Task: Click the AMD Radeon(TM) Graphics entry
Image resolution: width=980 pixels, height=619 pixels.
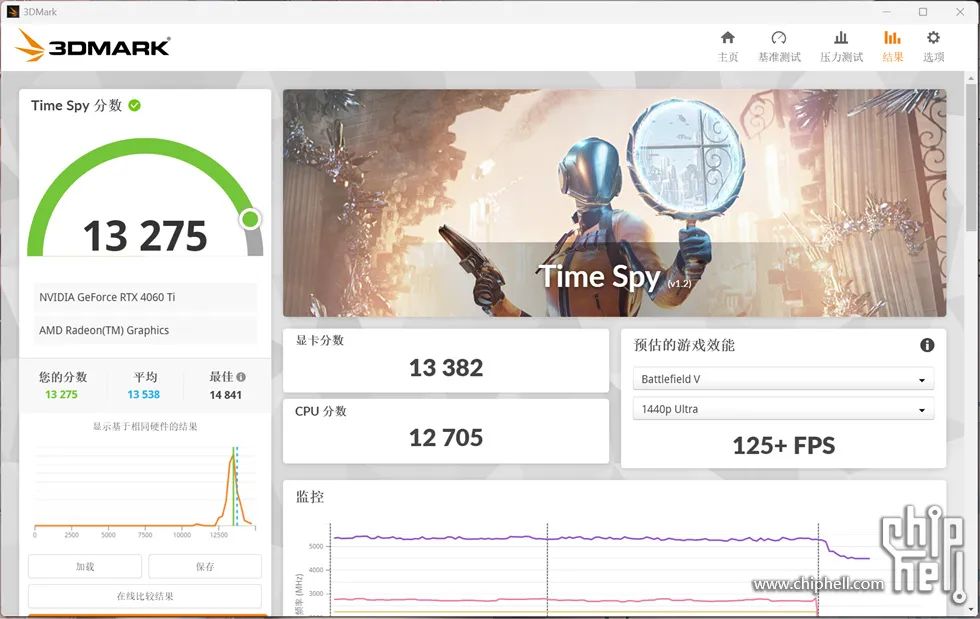Action: click(145, 330)
